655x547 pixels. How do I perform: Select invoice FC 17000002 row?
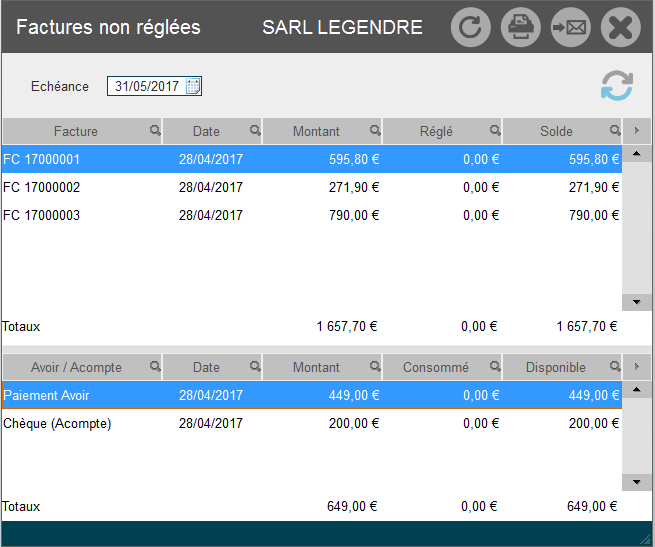[x=300, y=187]
